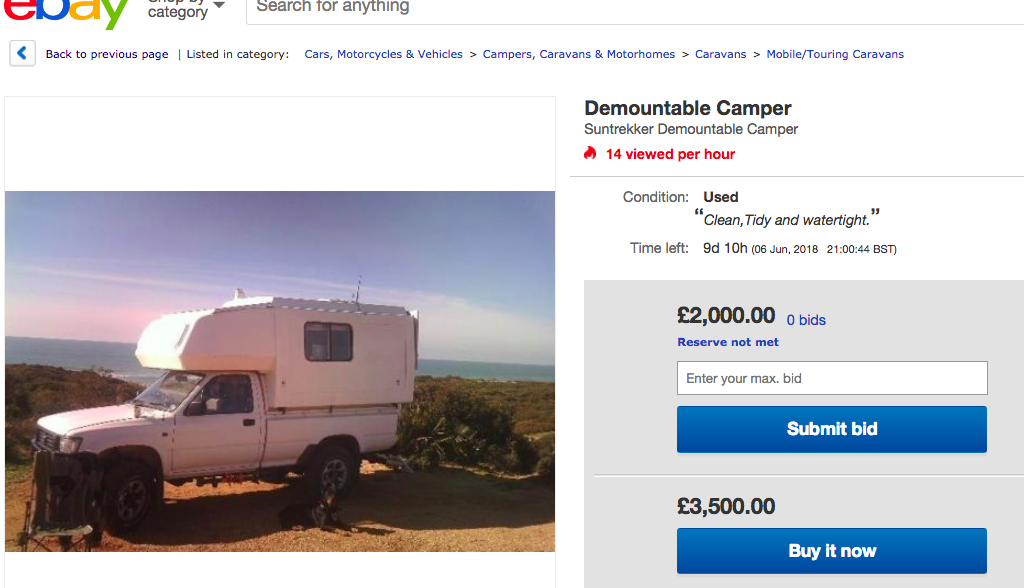
Task: Follow the Back to previous page link
Action: pyautogui.click(x=107, y=55)
